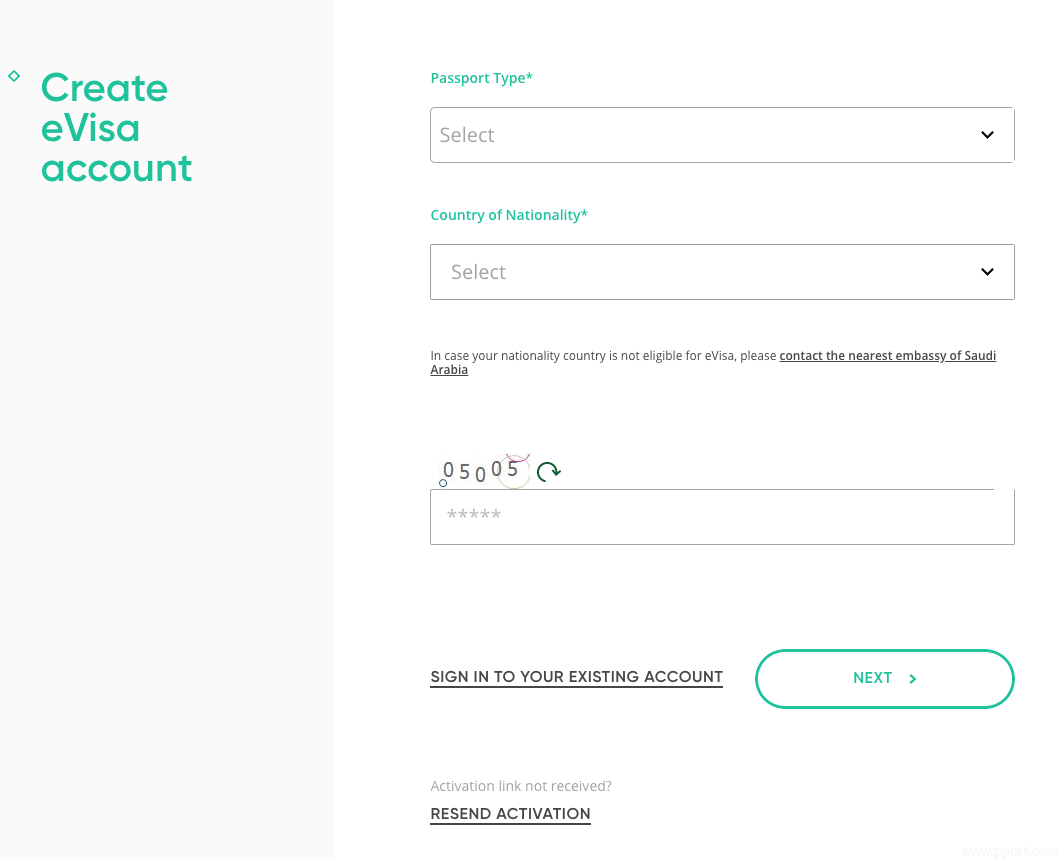Click the diamond icon beside the heading
The height and width of the screenshot is (859, 1058).
pyautogui.click(x=14, y=76)
